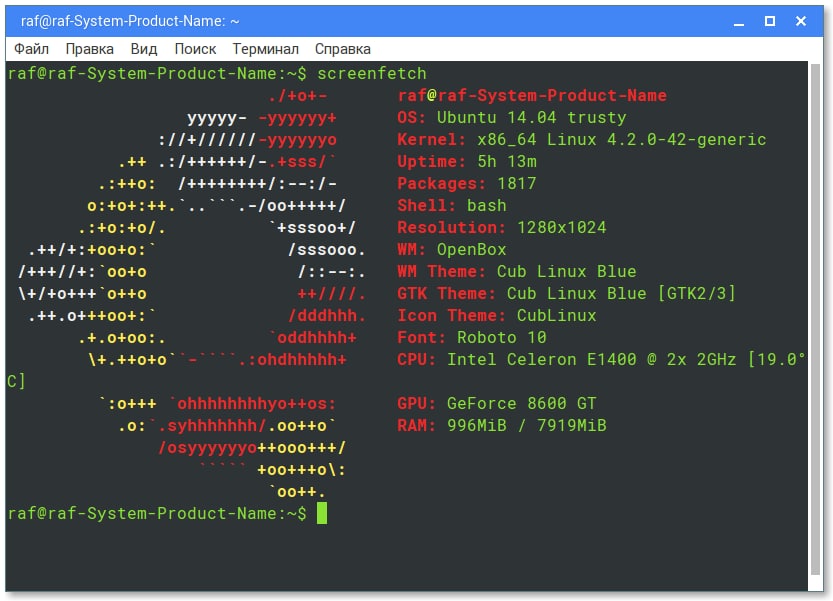This screenshot has width=833, height=601.
Task: Click 'OS: Ubuntu 14.04 trusty' line
Action: point(512,117)
